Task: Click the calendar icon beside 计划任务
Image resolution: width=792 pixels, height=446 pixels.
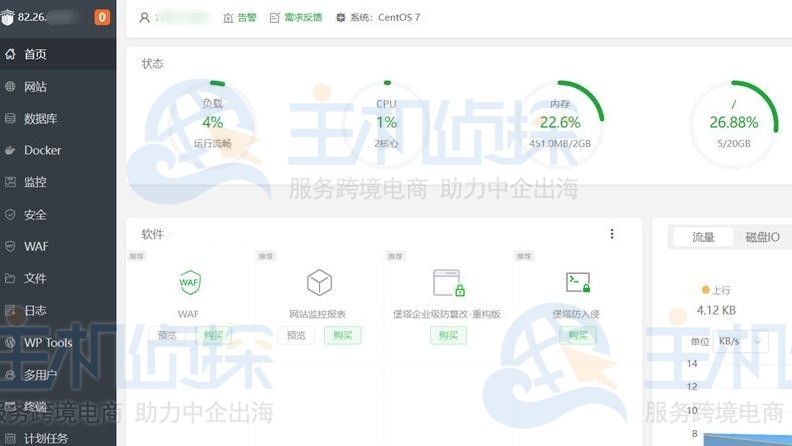Action: click(10, 438)
